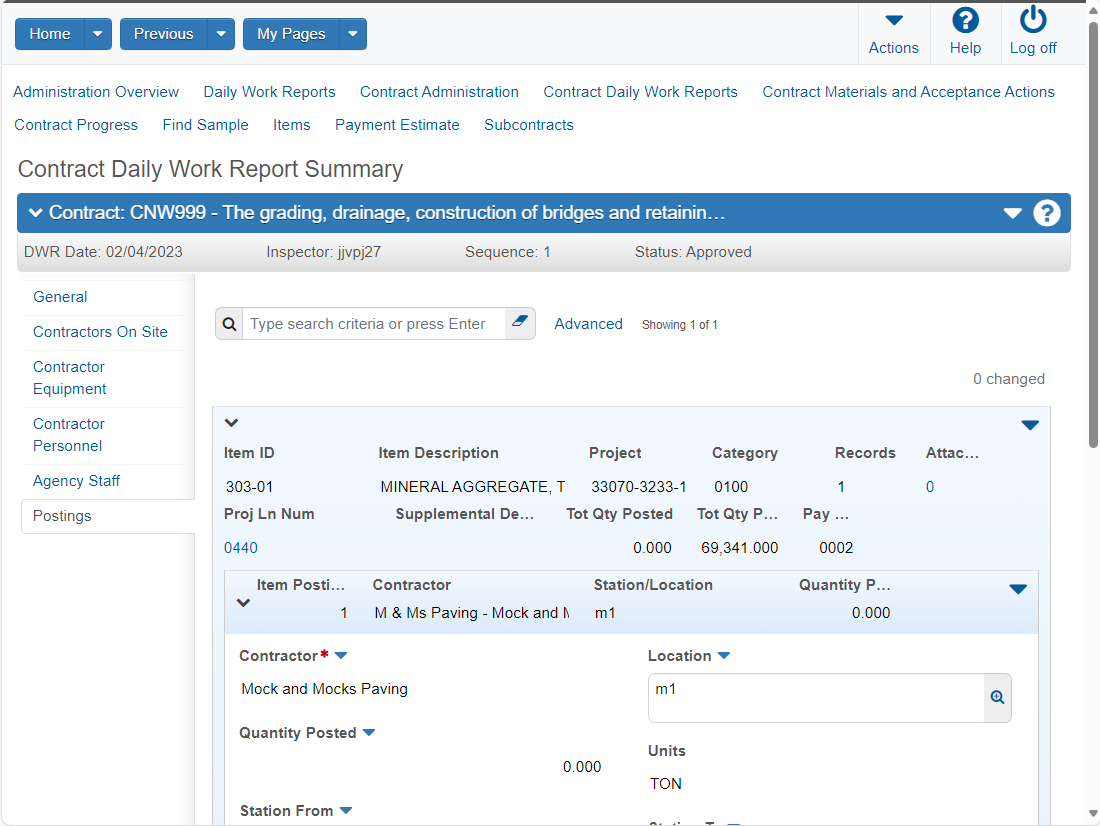Open the Home button dropdown arrow
This screenshot has height=826, width=1100.
tap(98, 34)
